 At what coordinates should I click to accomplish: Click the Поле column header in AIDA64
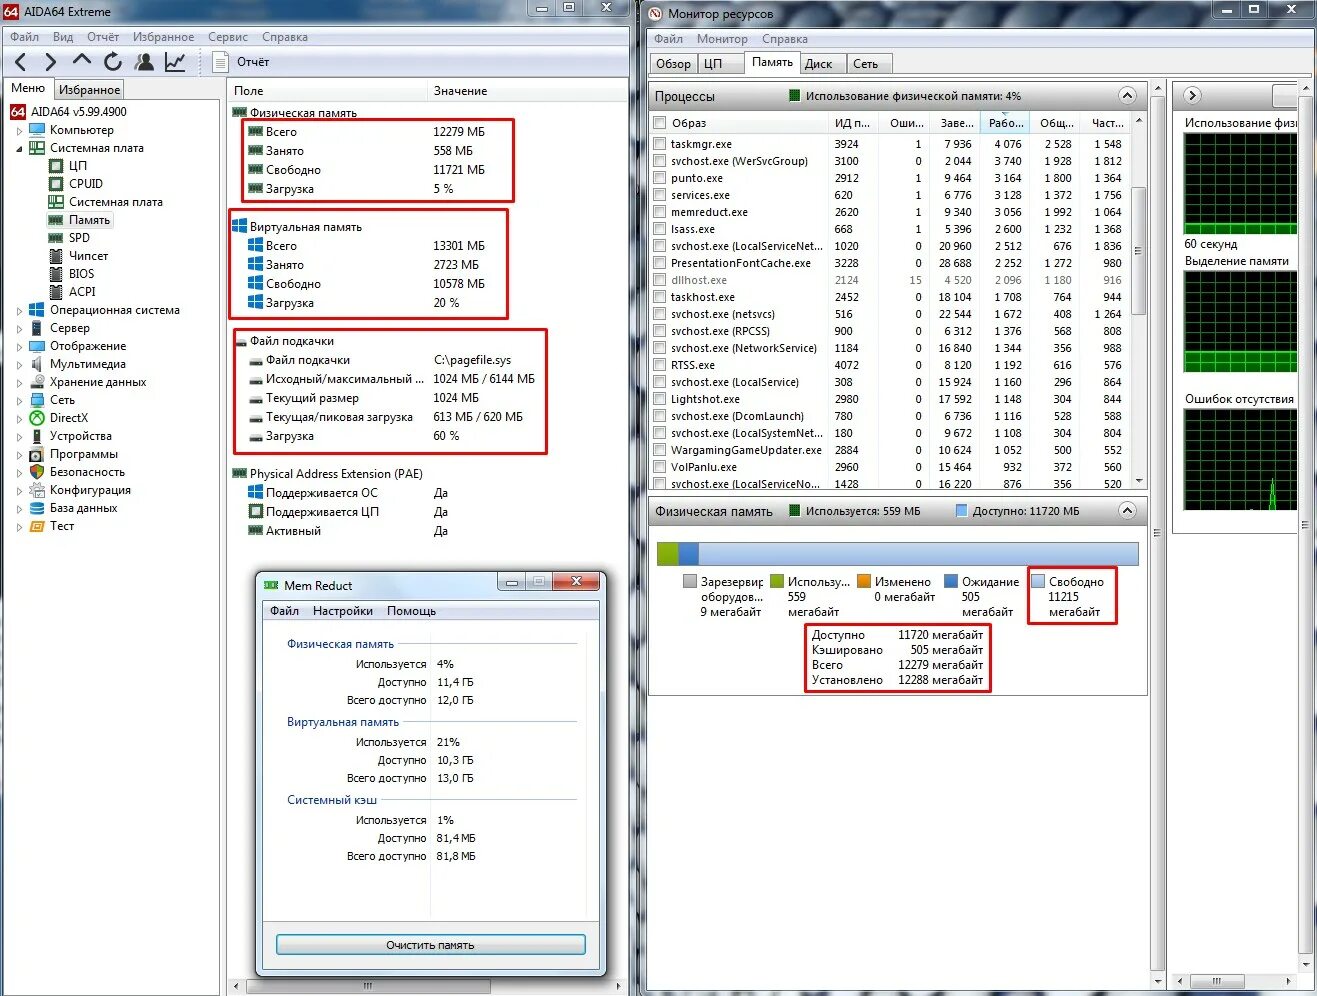[x=327, y=91]
